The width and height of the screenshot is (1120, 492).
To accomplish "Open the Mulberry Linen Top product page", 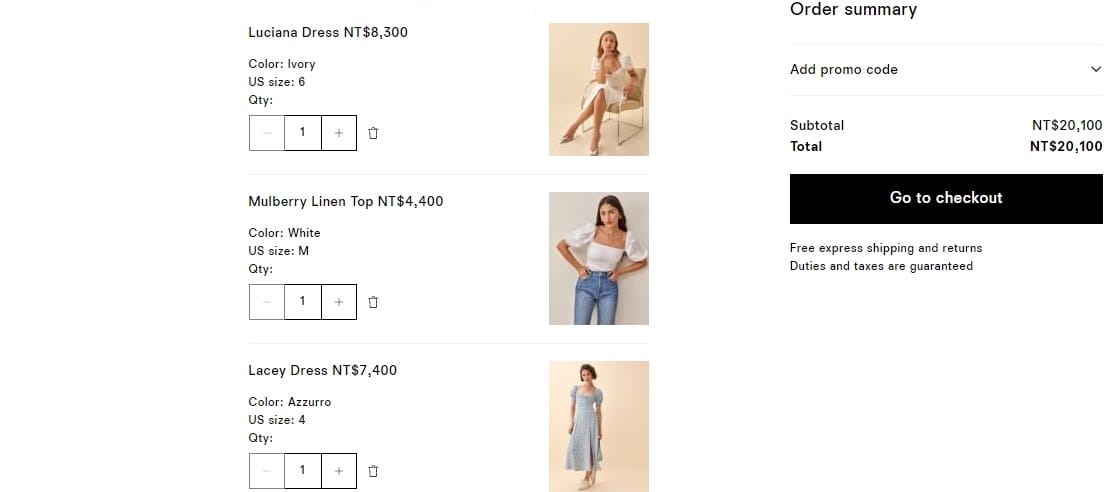I will (310, 201).
